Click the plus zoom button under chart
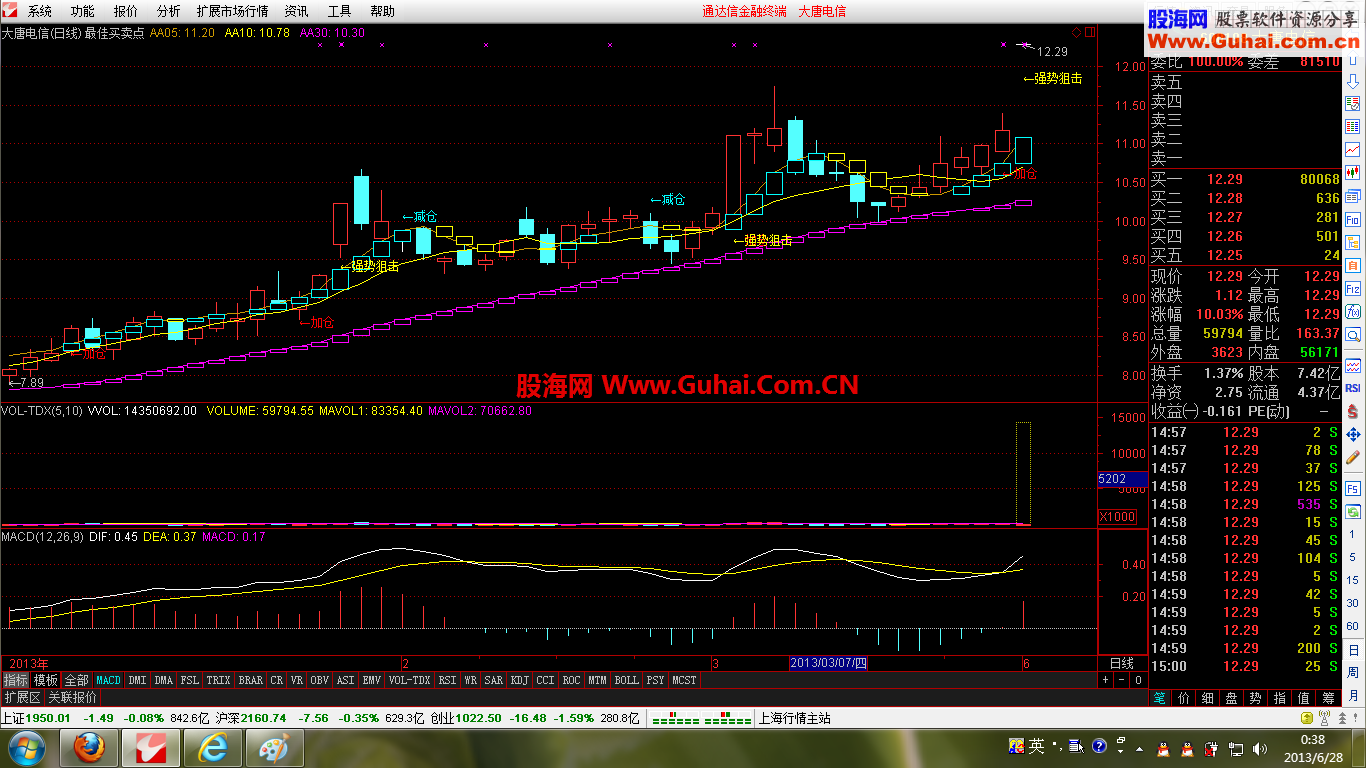1366x768 pixels. [1106, 680]
